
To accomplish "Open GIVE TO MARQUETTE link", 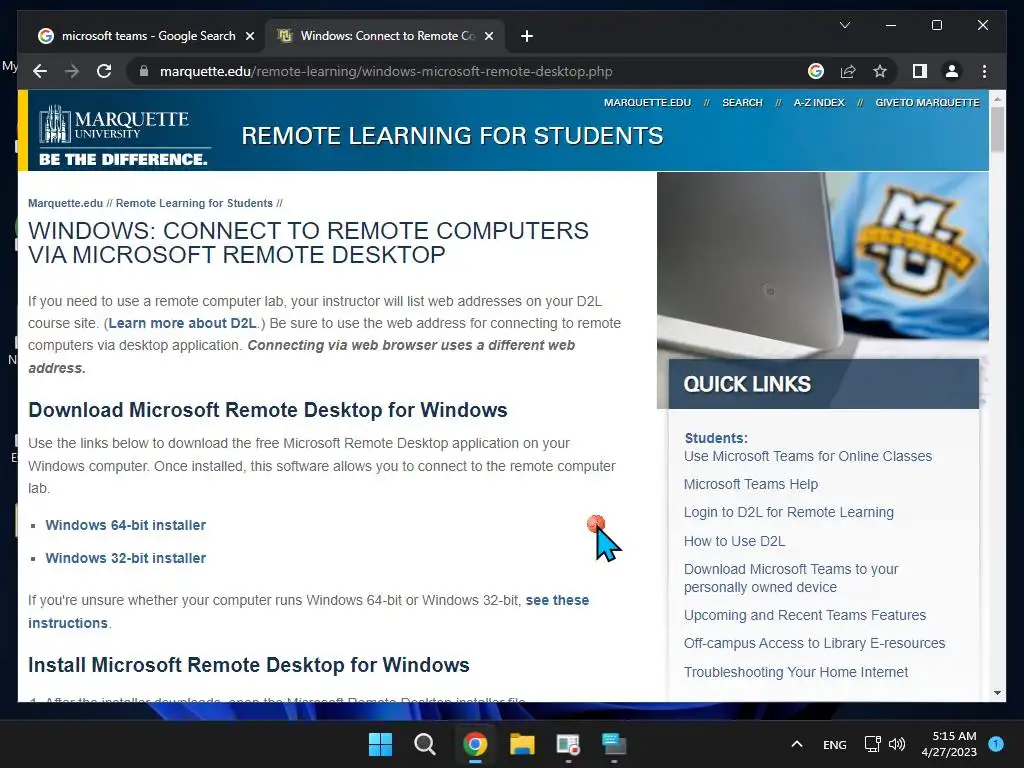I will click(x=927, y=103).
